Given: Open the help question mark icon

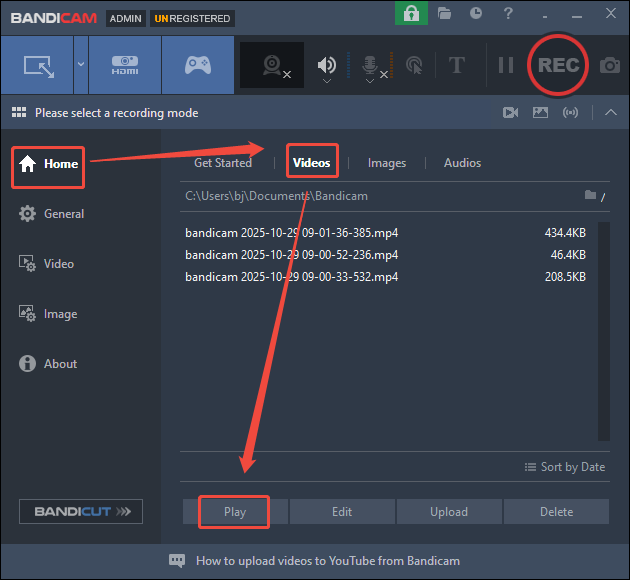Looking at the screenshot, I should pos(508,13).
